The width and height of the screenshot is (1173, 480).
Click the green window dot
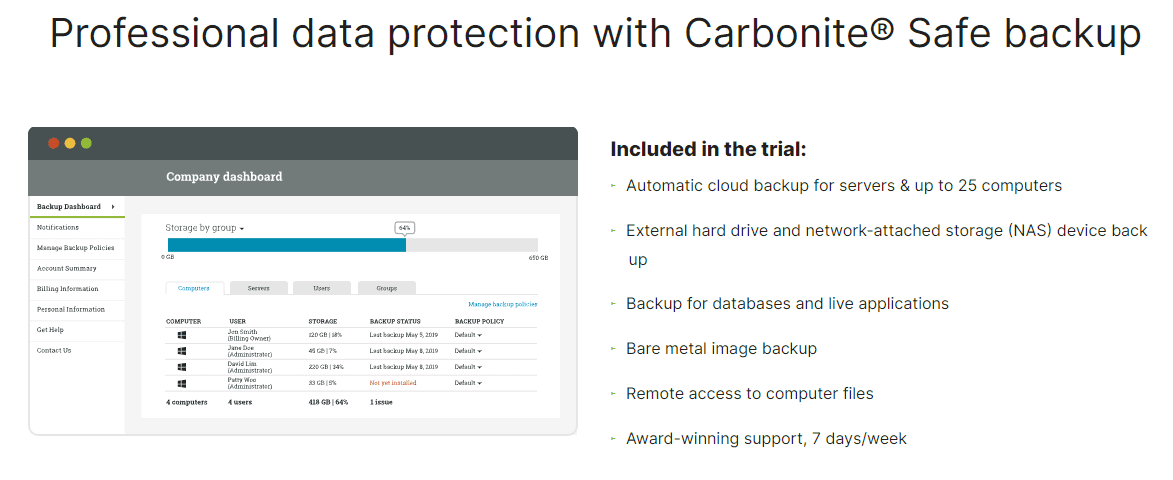86,143
